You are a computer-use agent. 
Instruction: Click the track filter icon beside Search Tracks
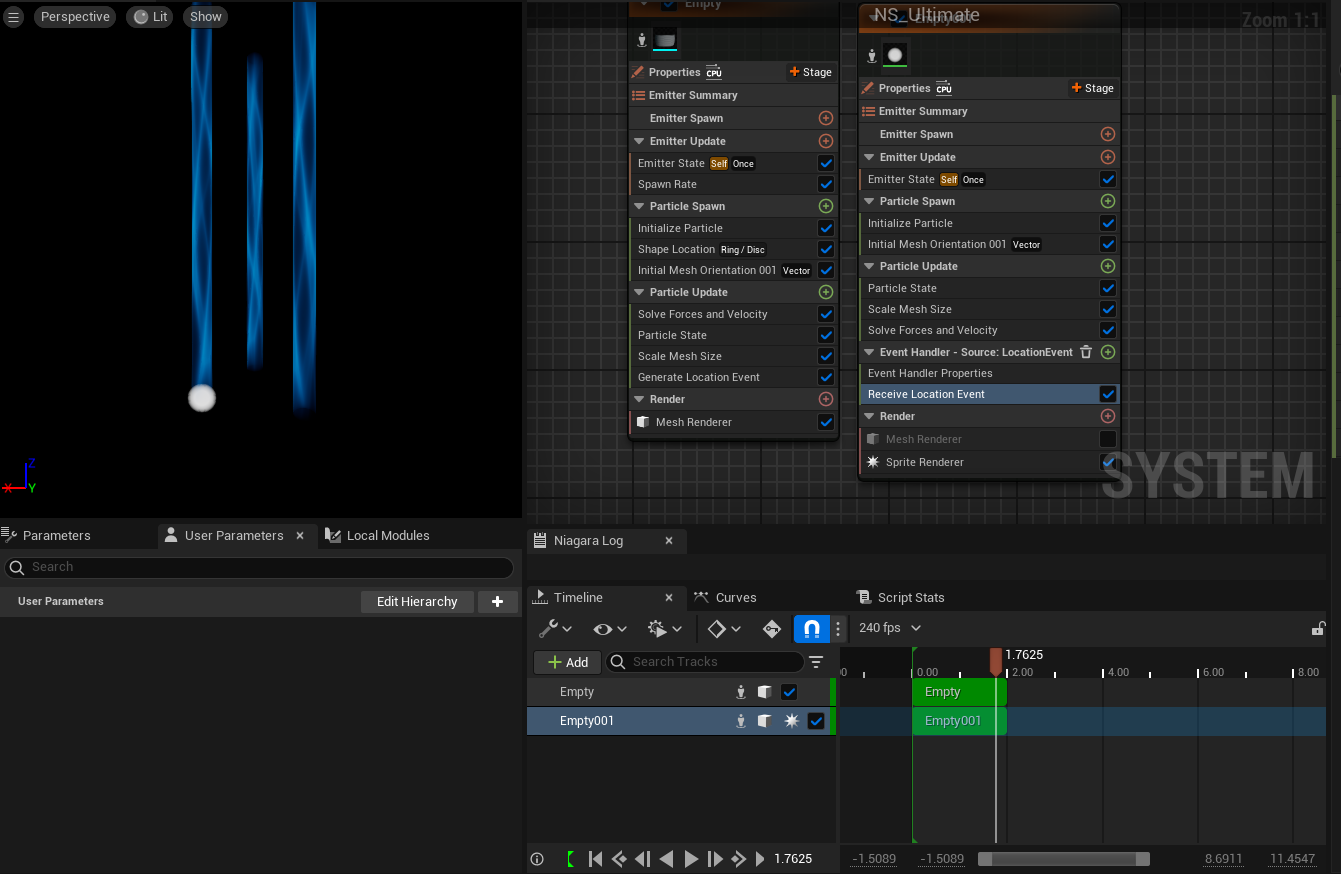click(x=816, y=662)
